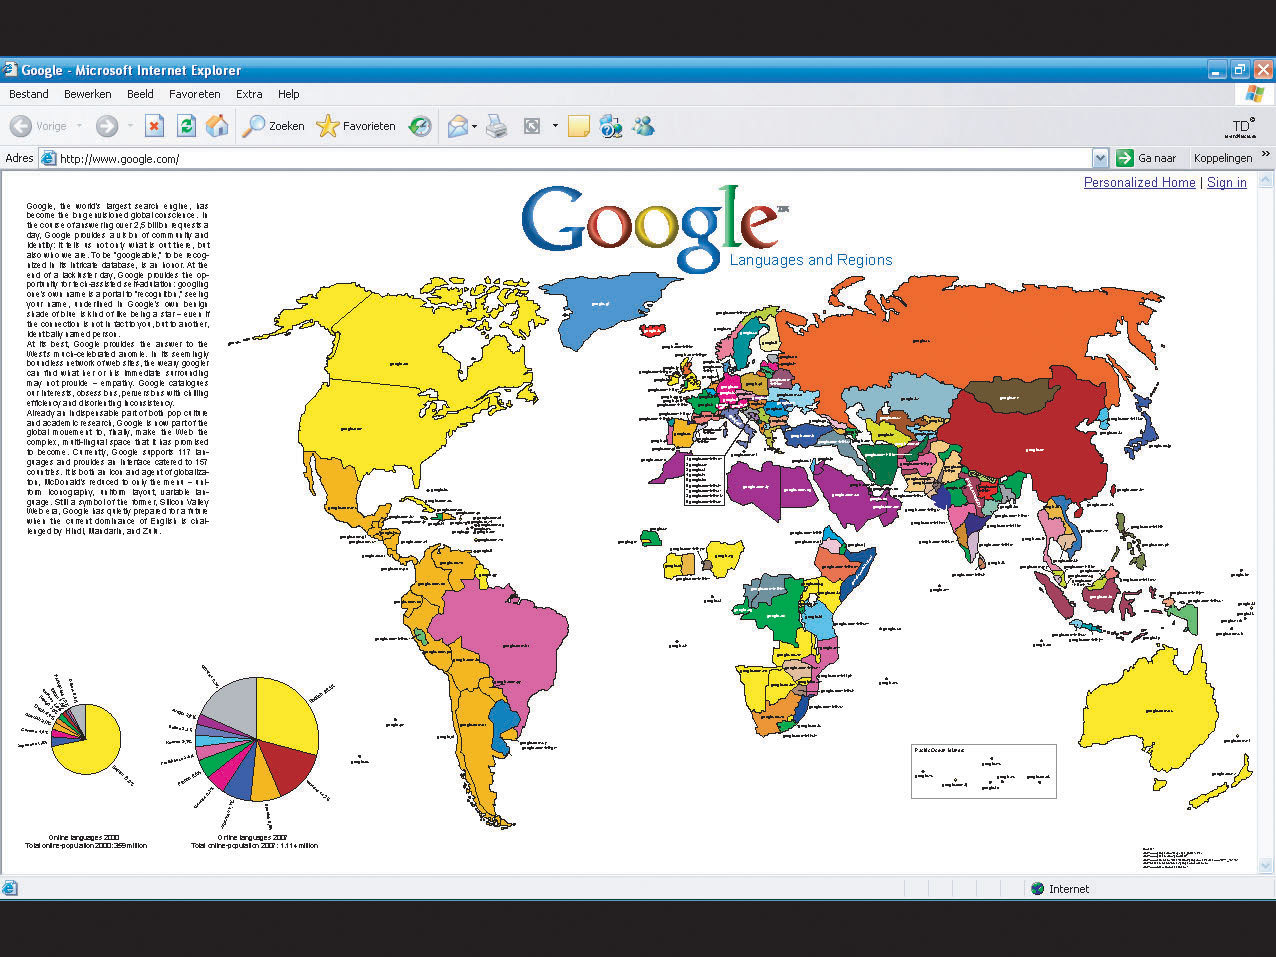Refresh the current page
Screen dimensions: 1276x957
coord(185,126)
